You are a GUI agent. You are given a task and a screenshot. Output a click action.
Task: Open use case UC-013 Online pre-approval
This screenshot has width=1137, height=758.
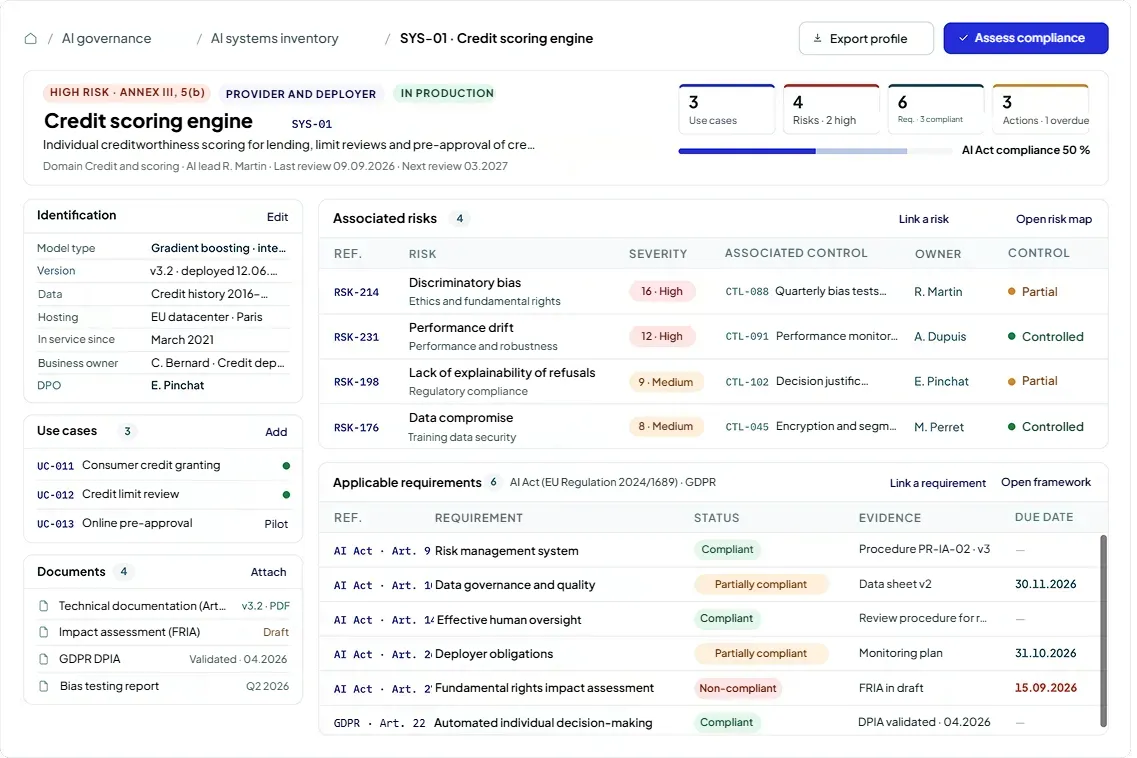[163, 524]
